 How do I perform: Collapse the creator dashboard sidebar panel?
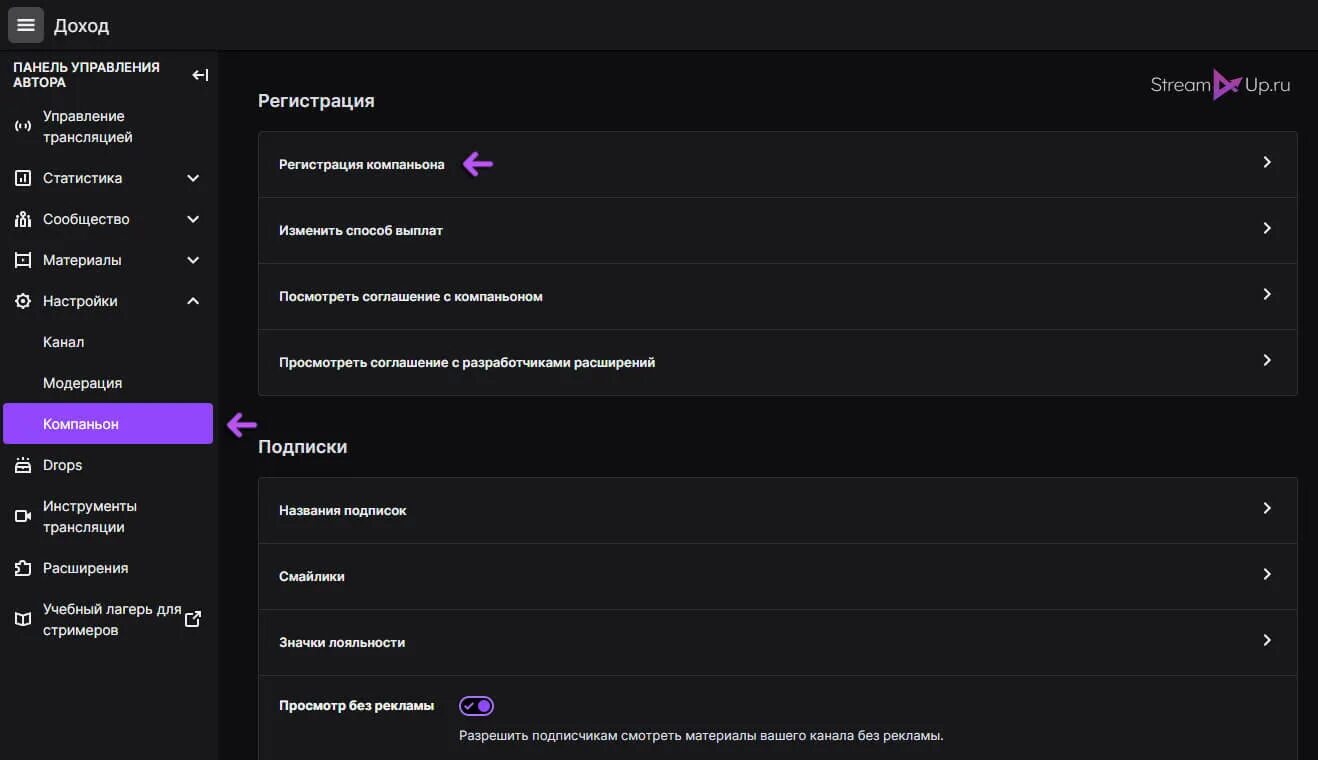click(200, 75)
